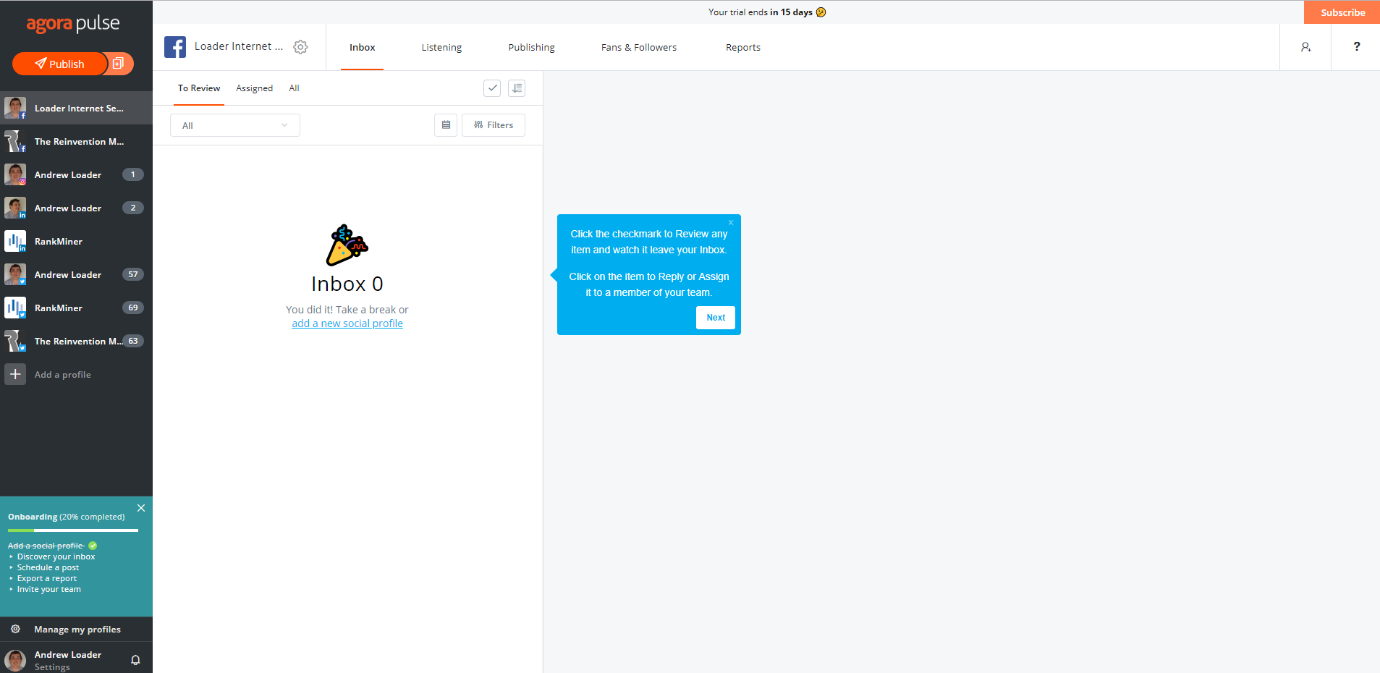
Task: Show the Assigned inbox items
Action: tap(254, 88)
